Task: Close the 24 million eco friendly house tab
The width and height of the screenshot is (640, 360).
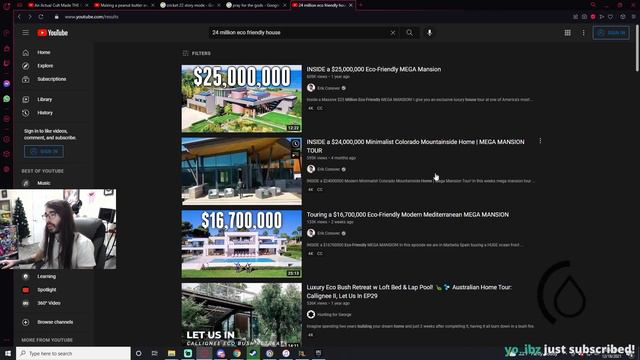Action: [351, 5]
